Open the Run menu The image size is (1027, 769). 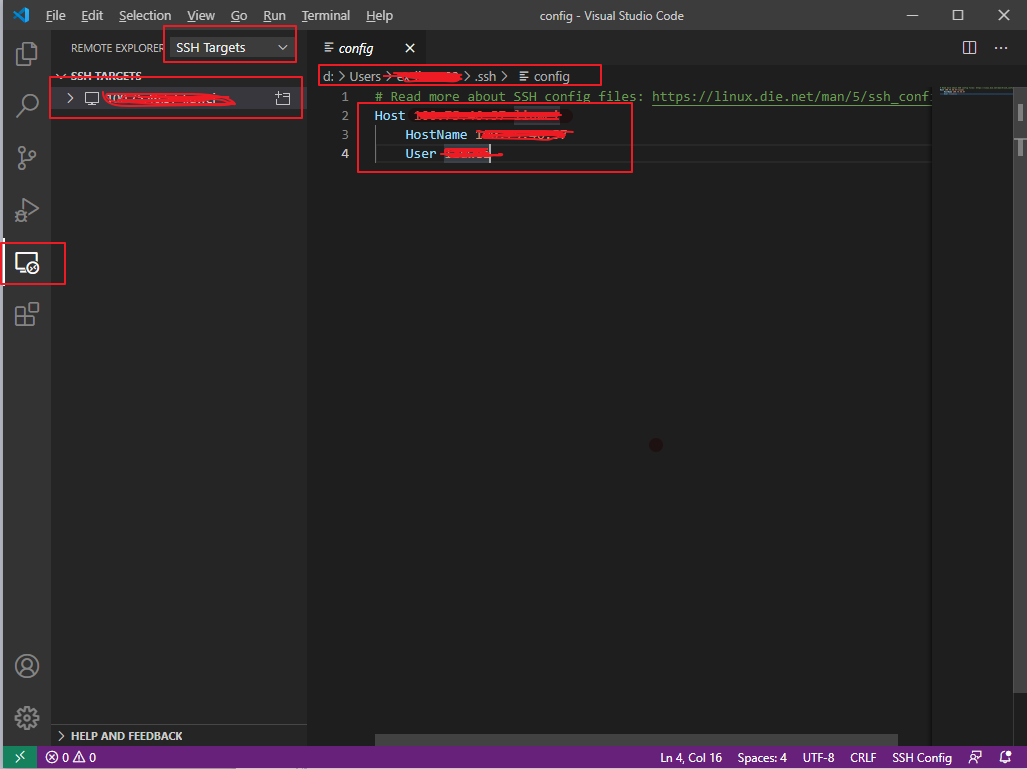(x=274, y=15)
